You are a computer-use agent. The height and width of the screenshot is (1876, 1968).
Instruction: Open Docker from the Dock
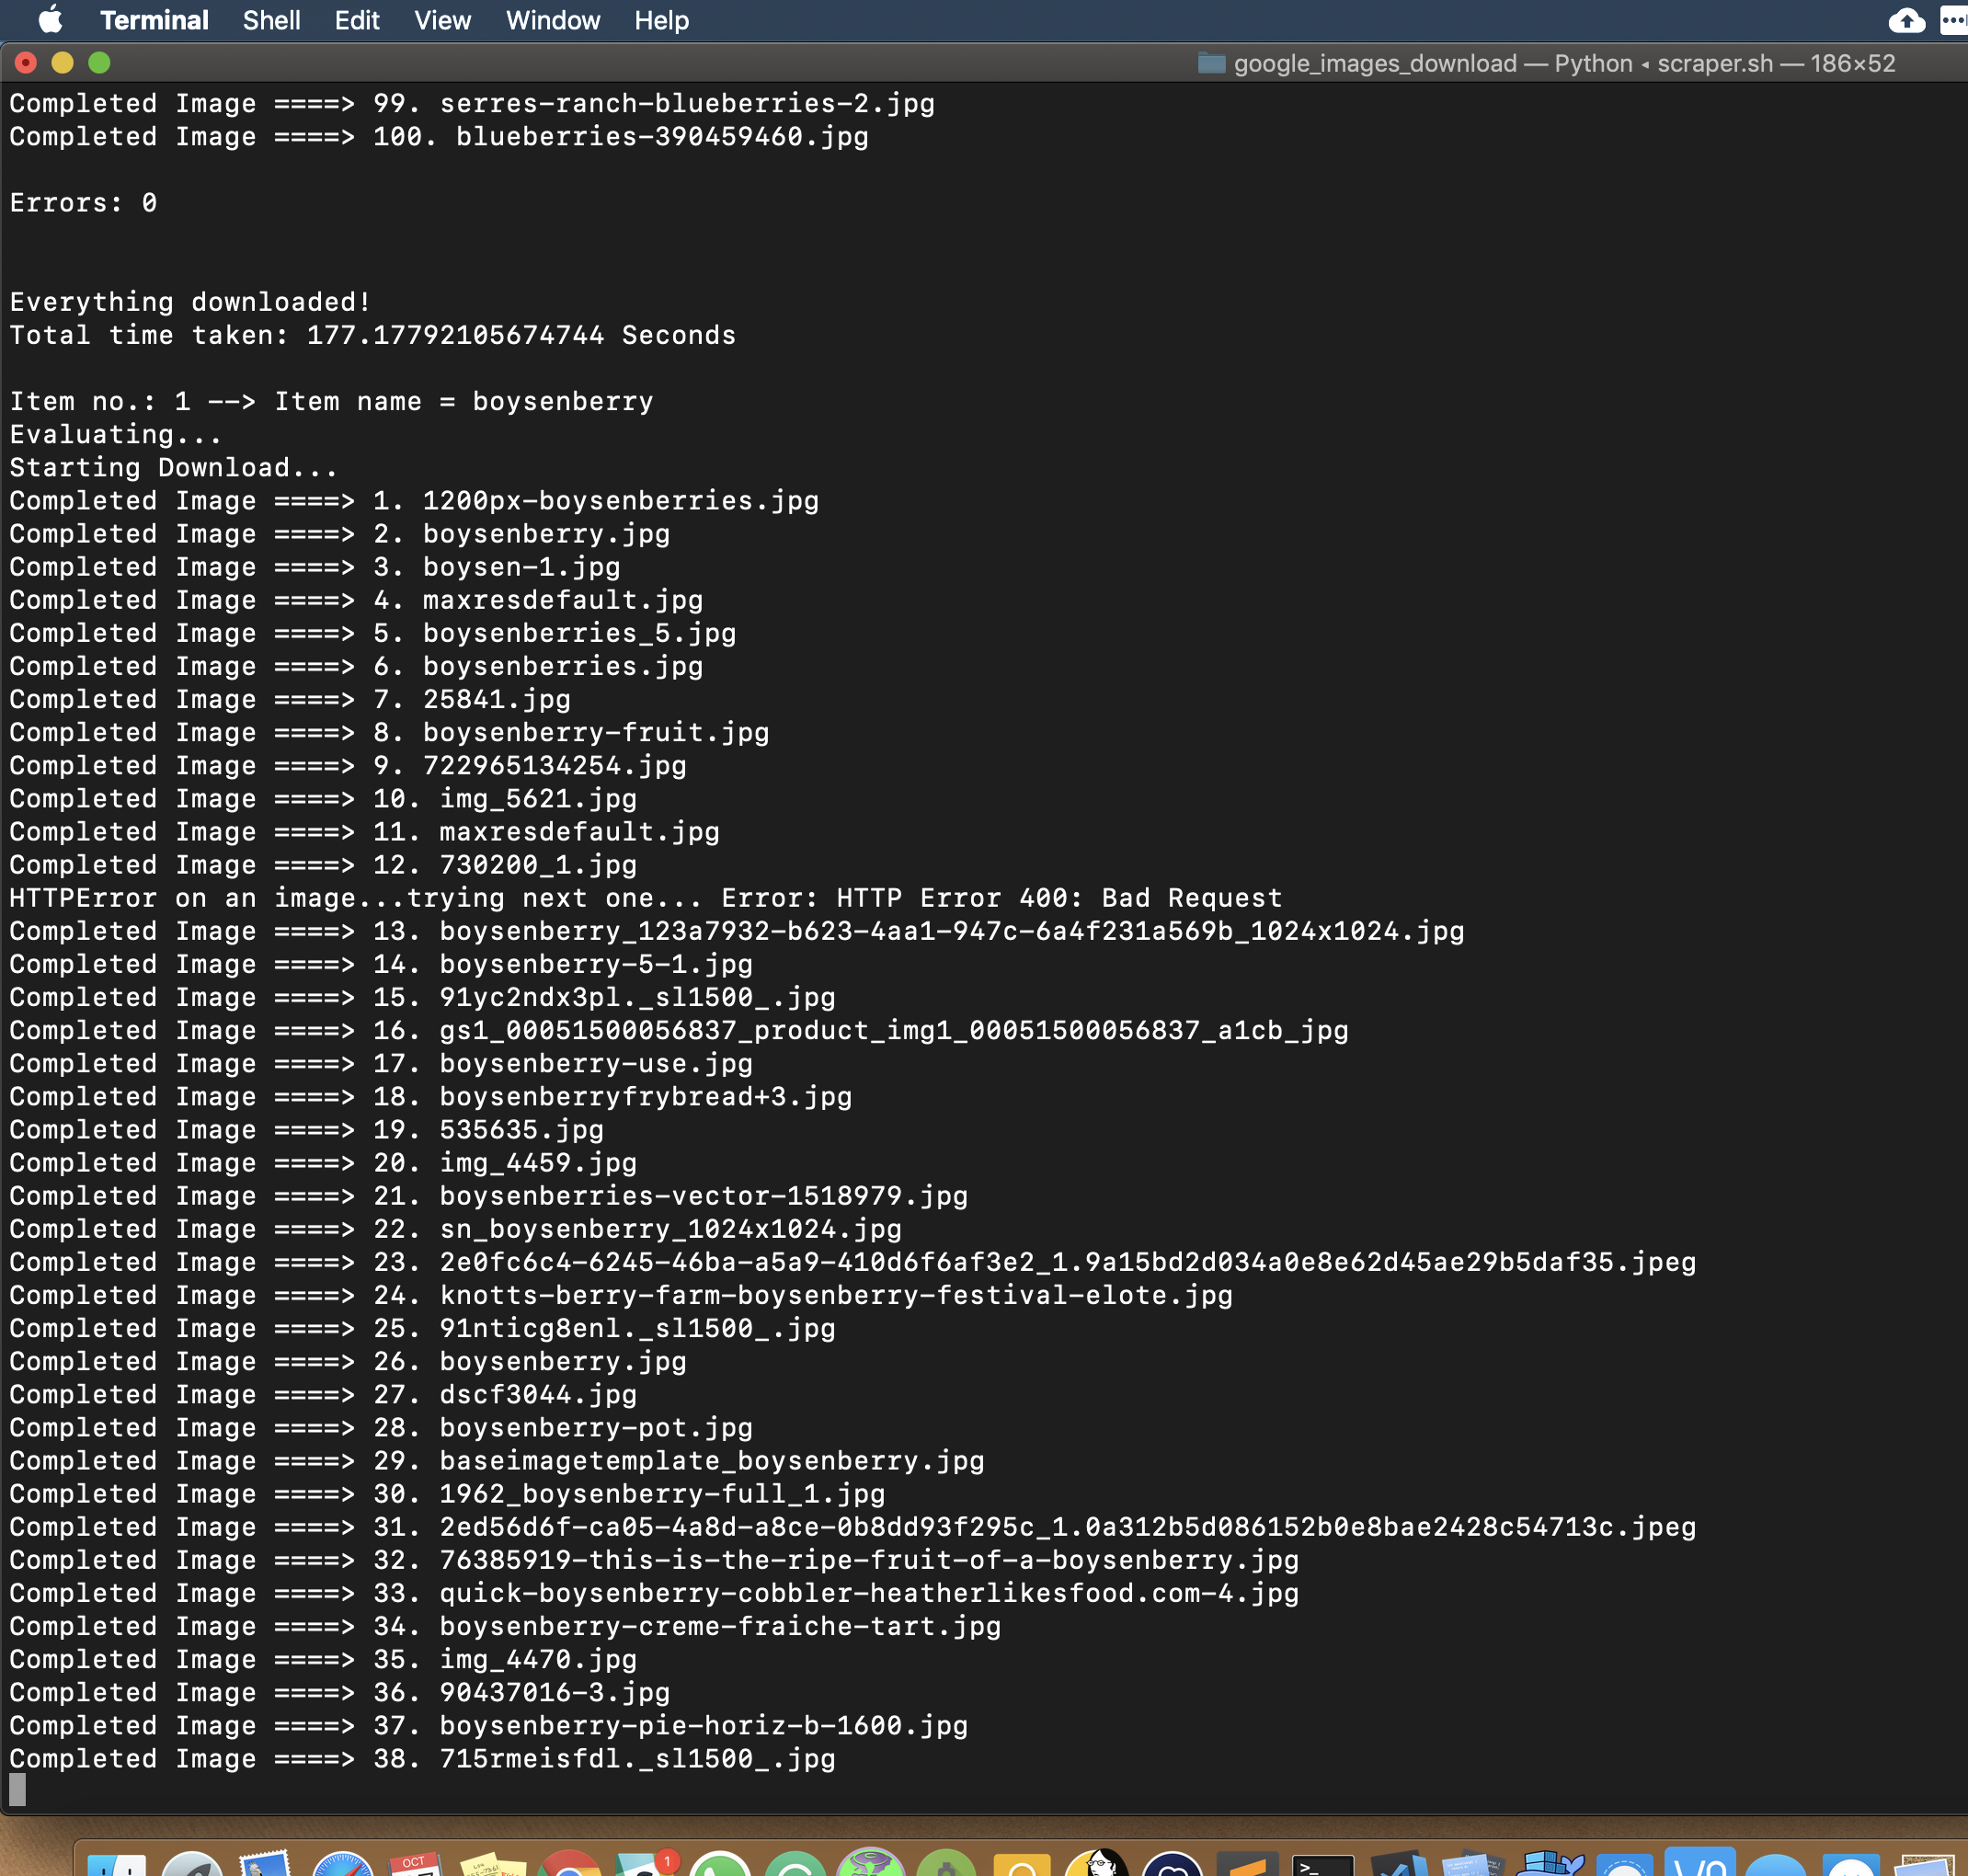pos(1549,1864)
